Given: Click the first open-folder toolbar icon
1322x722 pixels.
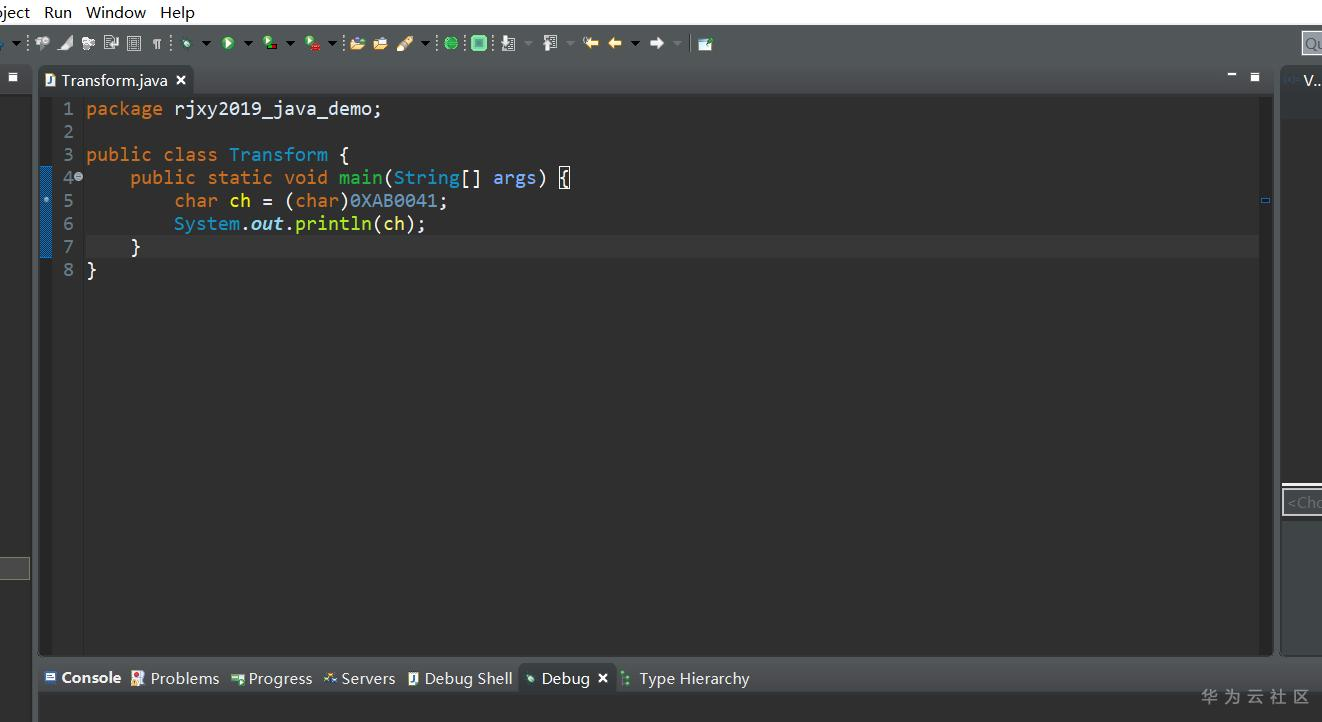Looking at the screenshot, I should [x=357, y=43].
